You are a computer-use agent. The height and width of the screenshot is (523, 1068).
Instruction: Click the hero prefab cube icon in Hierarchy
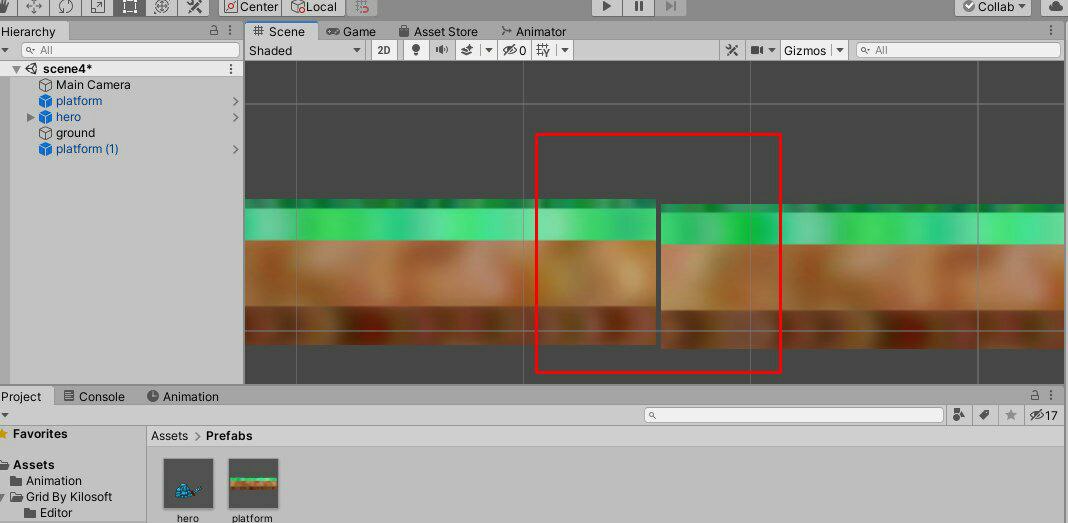[45, 117]
